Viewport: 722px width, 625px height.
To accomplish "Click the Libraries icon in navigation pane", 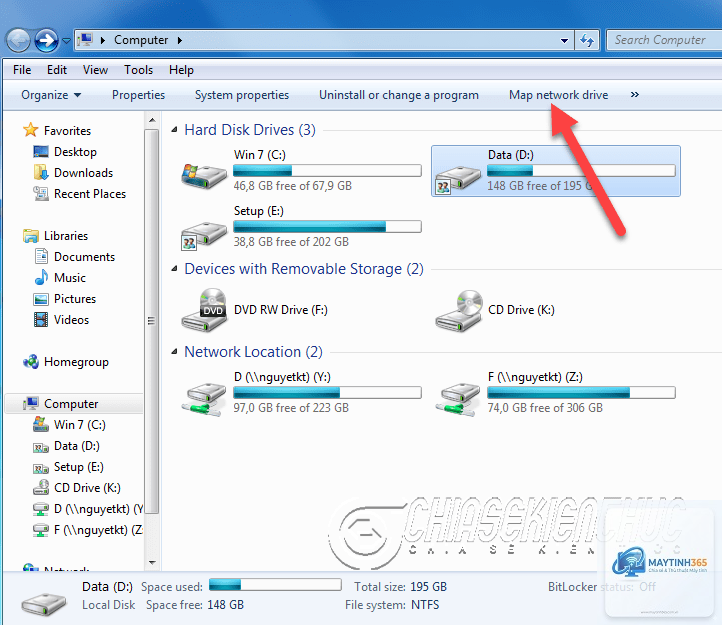I will point(31,235).
